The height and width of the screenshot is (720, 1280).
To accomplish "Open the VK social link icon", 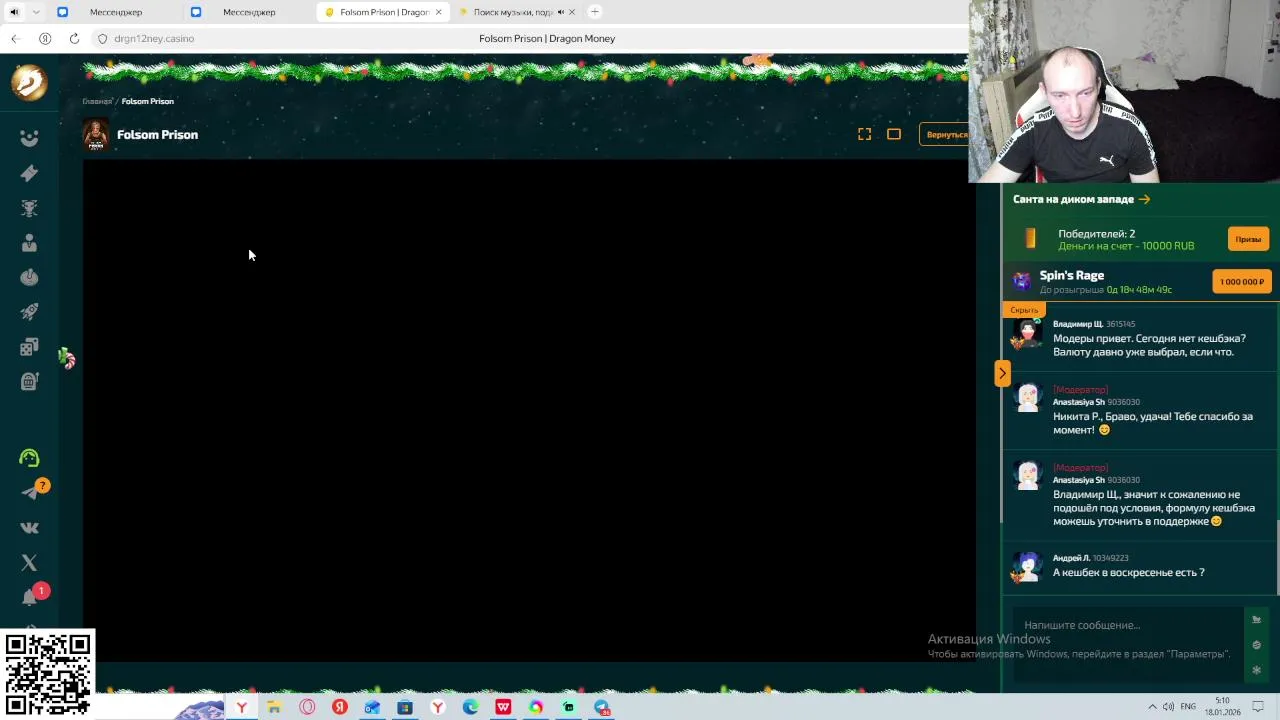I will pyautogui.click(x=29, y=528).
